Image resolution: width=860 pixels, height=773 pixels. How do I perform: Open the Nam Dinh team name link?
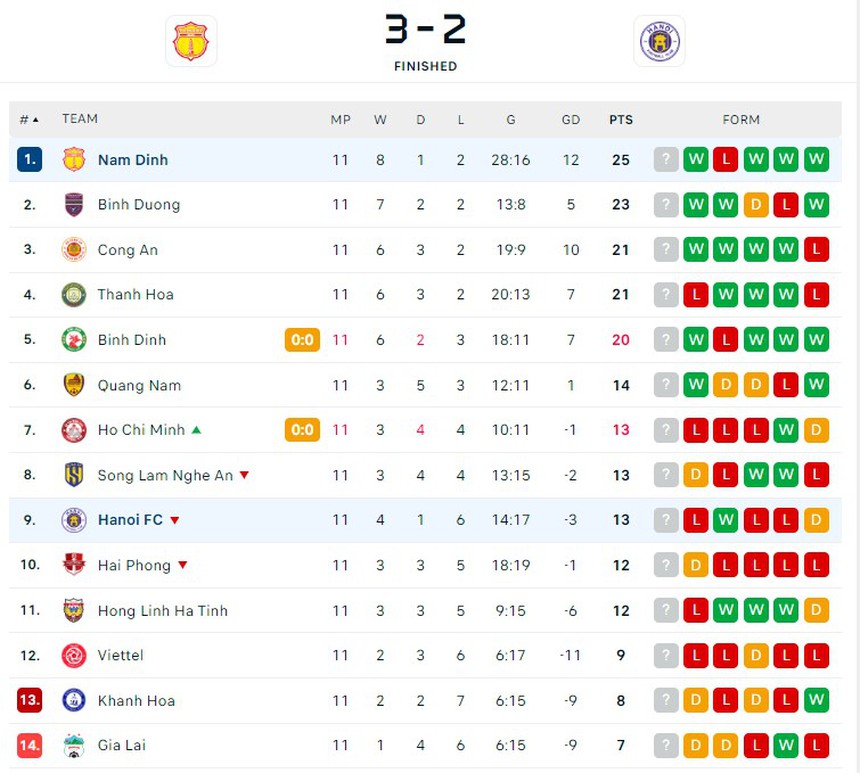(x=135, y=160)
